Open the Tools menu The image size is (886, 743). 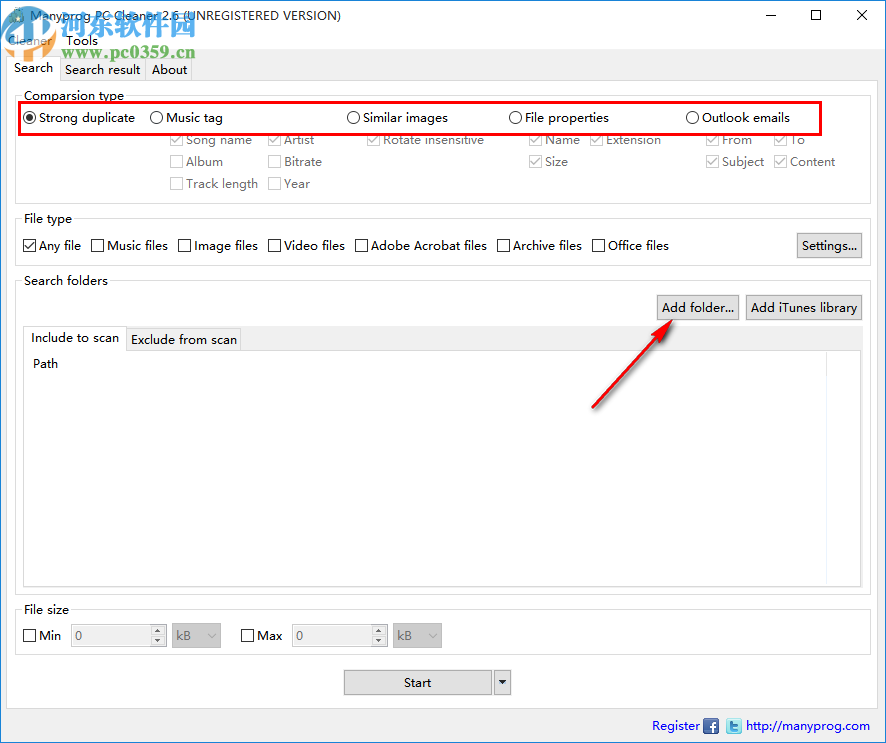[x=82, y=41]
